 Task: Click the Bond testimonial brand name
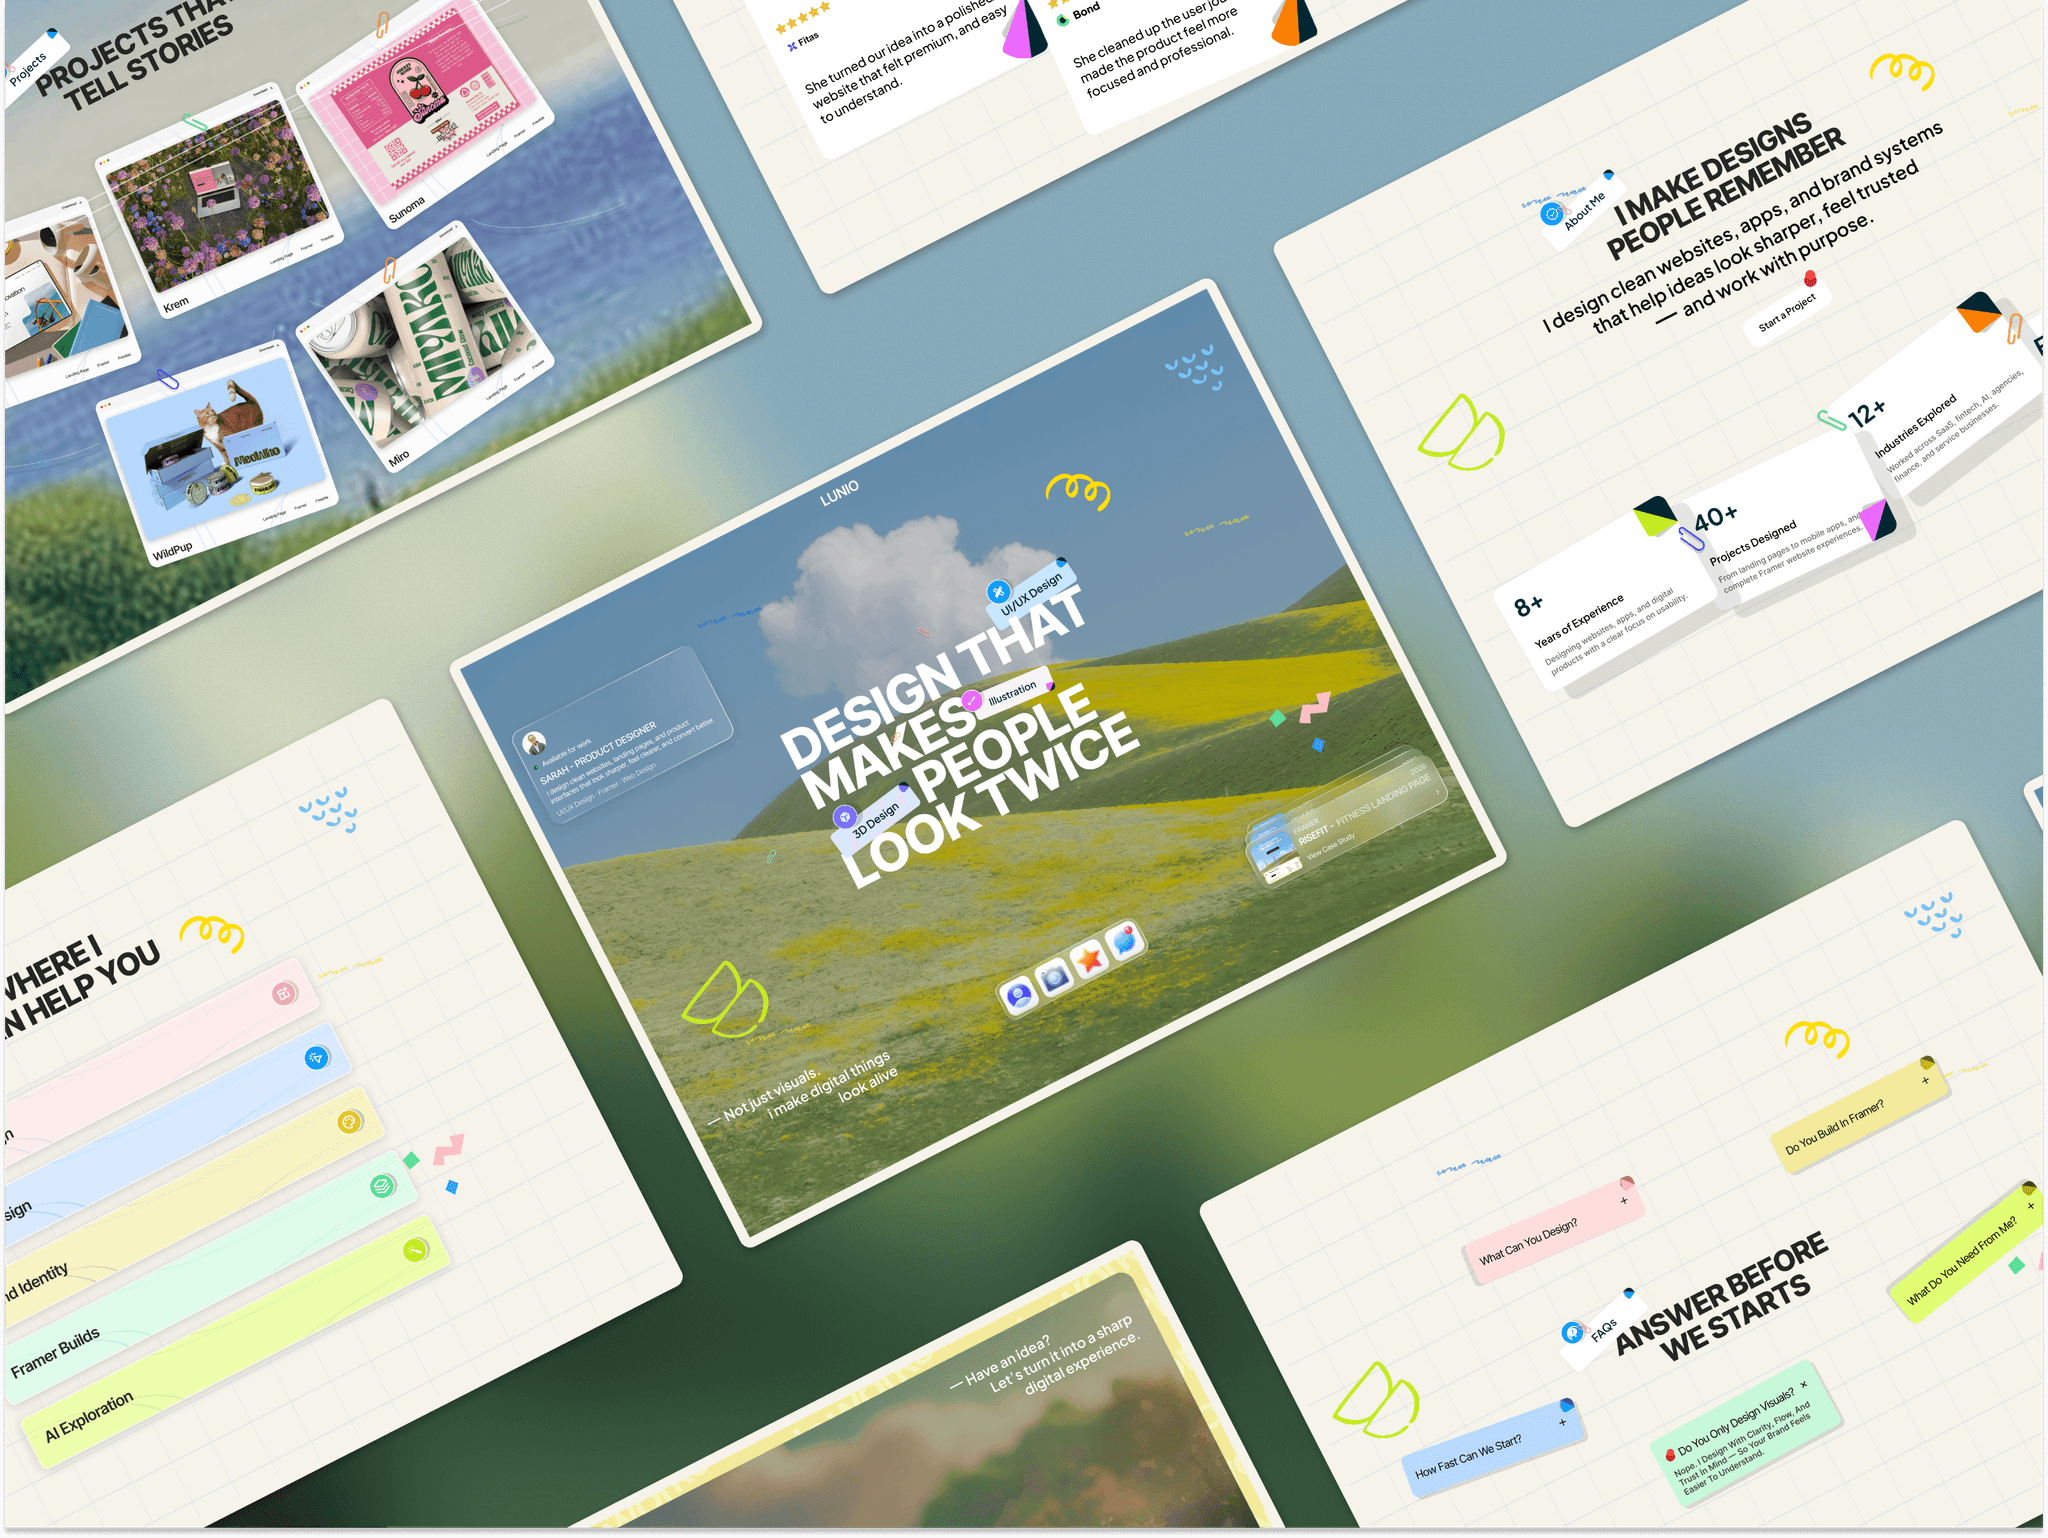(1086, 11)
